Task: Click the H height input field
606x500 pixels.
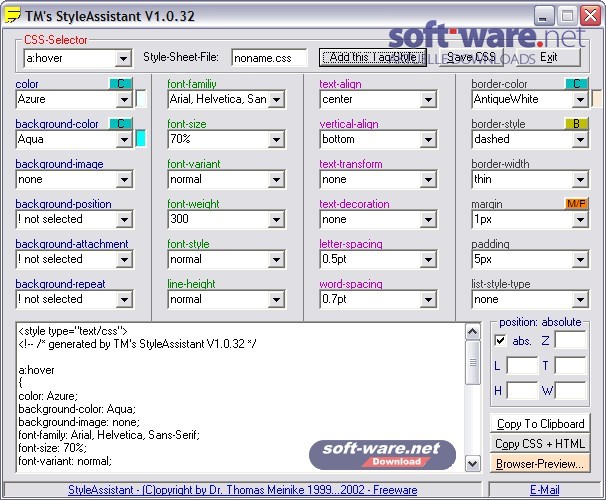Action: pos(522,391)
